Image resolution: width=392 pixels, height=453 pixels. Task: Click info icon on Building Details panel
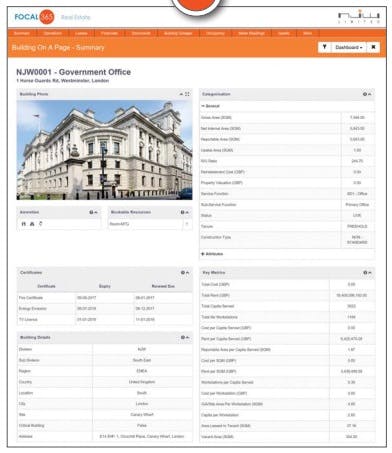182,337
